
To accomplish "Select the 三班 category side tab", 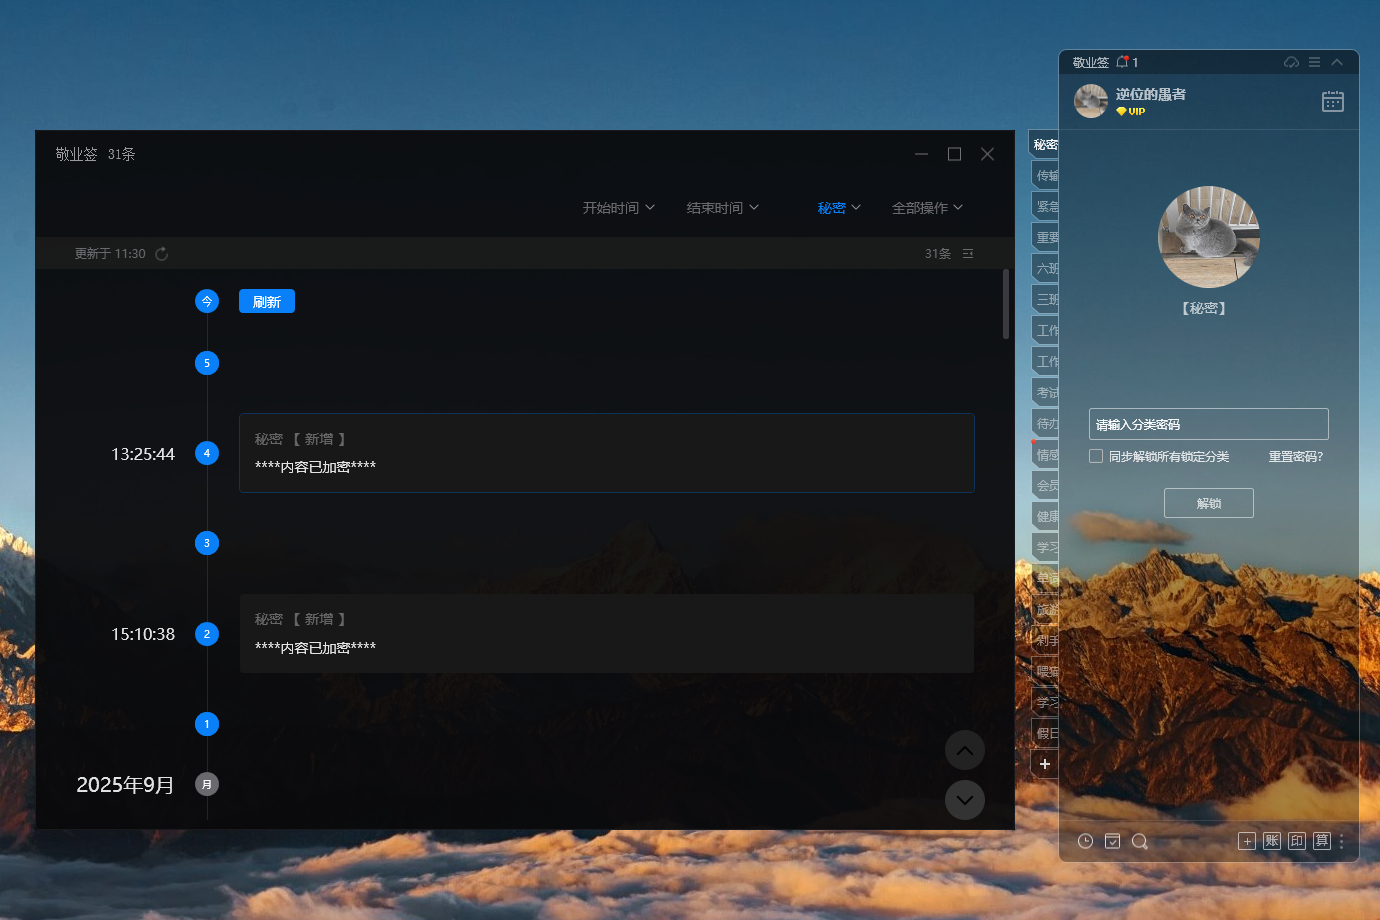I will pos(1046,299).
